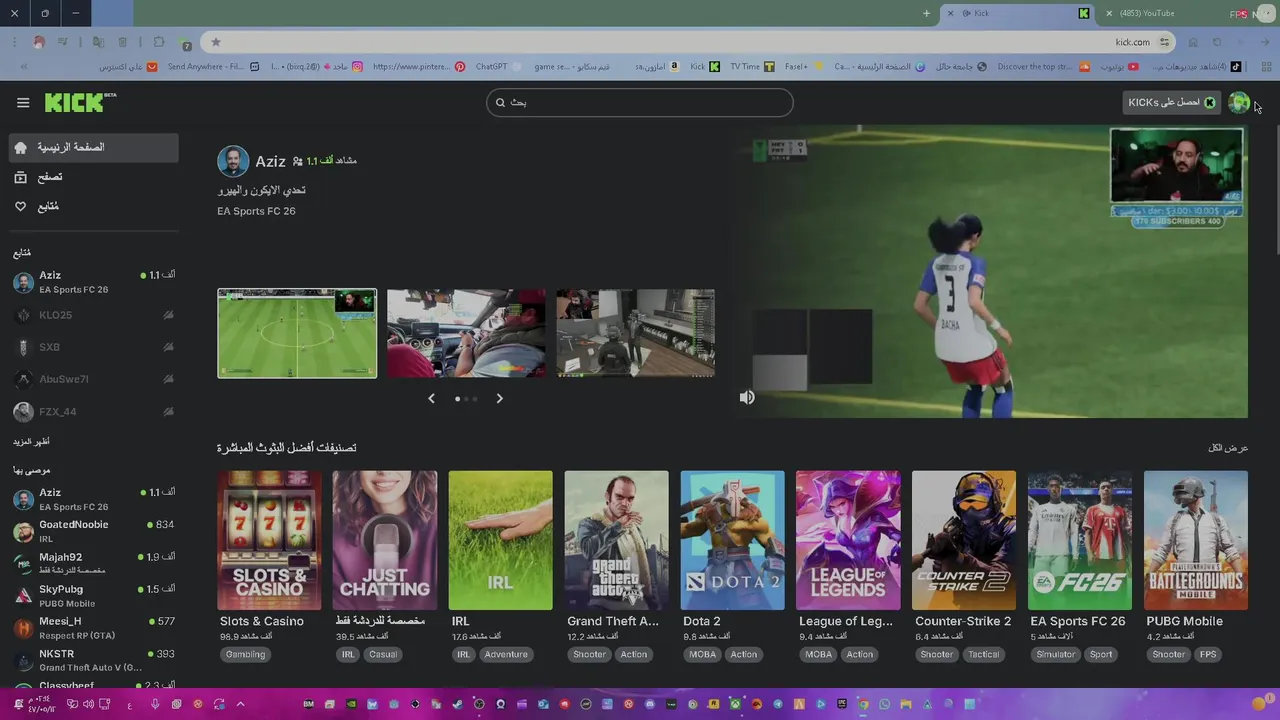Open Steam from the taskbar

[457, 704]
